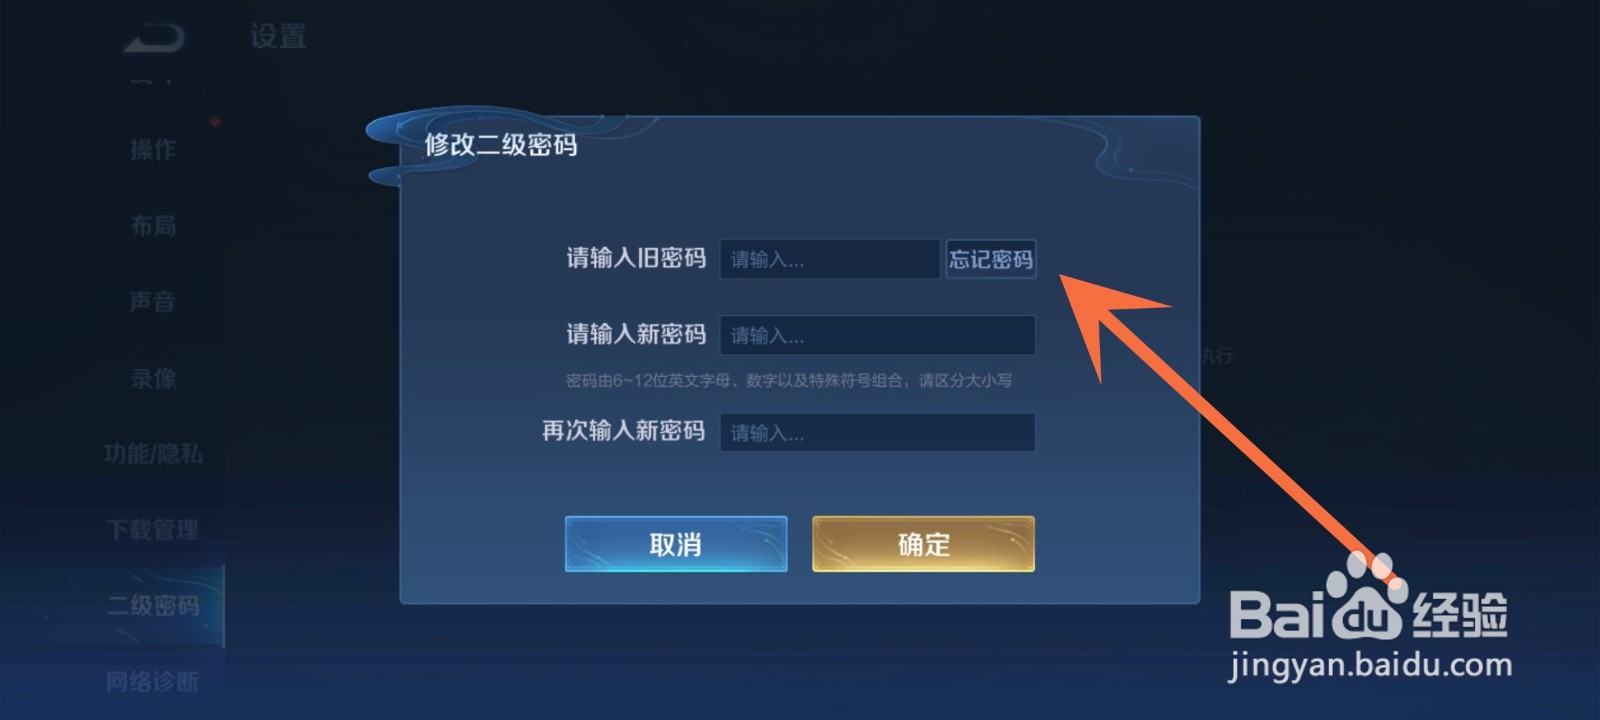
Task: Click the 设置 page title
Action: tap(278, 37)
